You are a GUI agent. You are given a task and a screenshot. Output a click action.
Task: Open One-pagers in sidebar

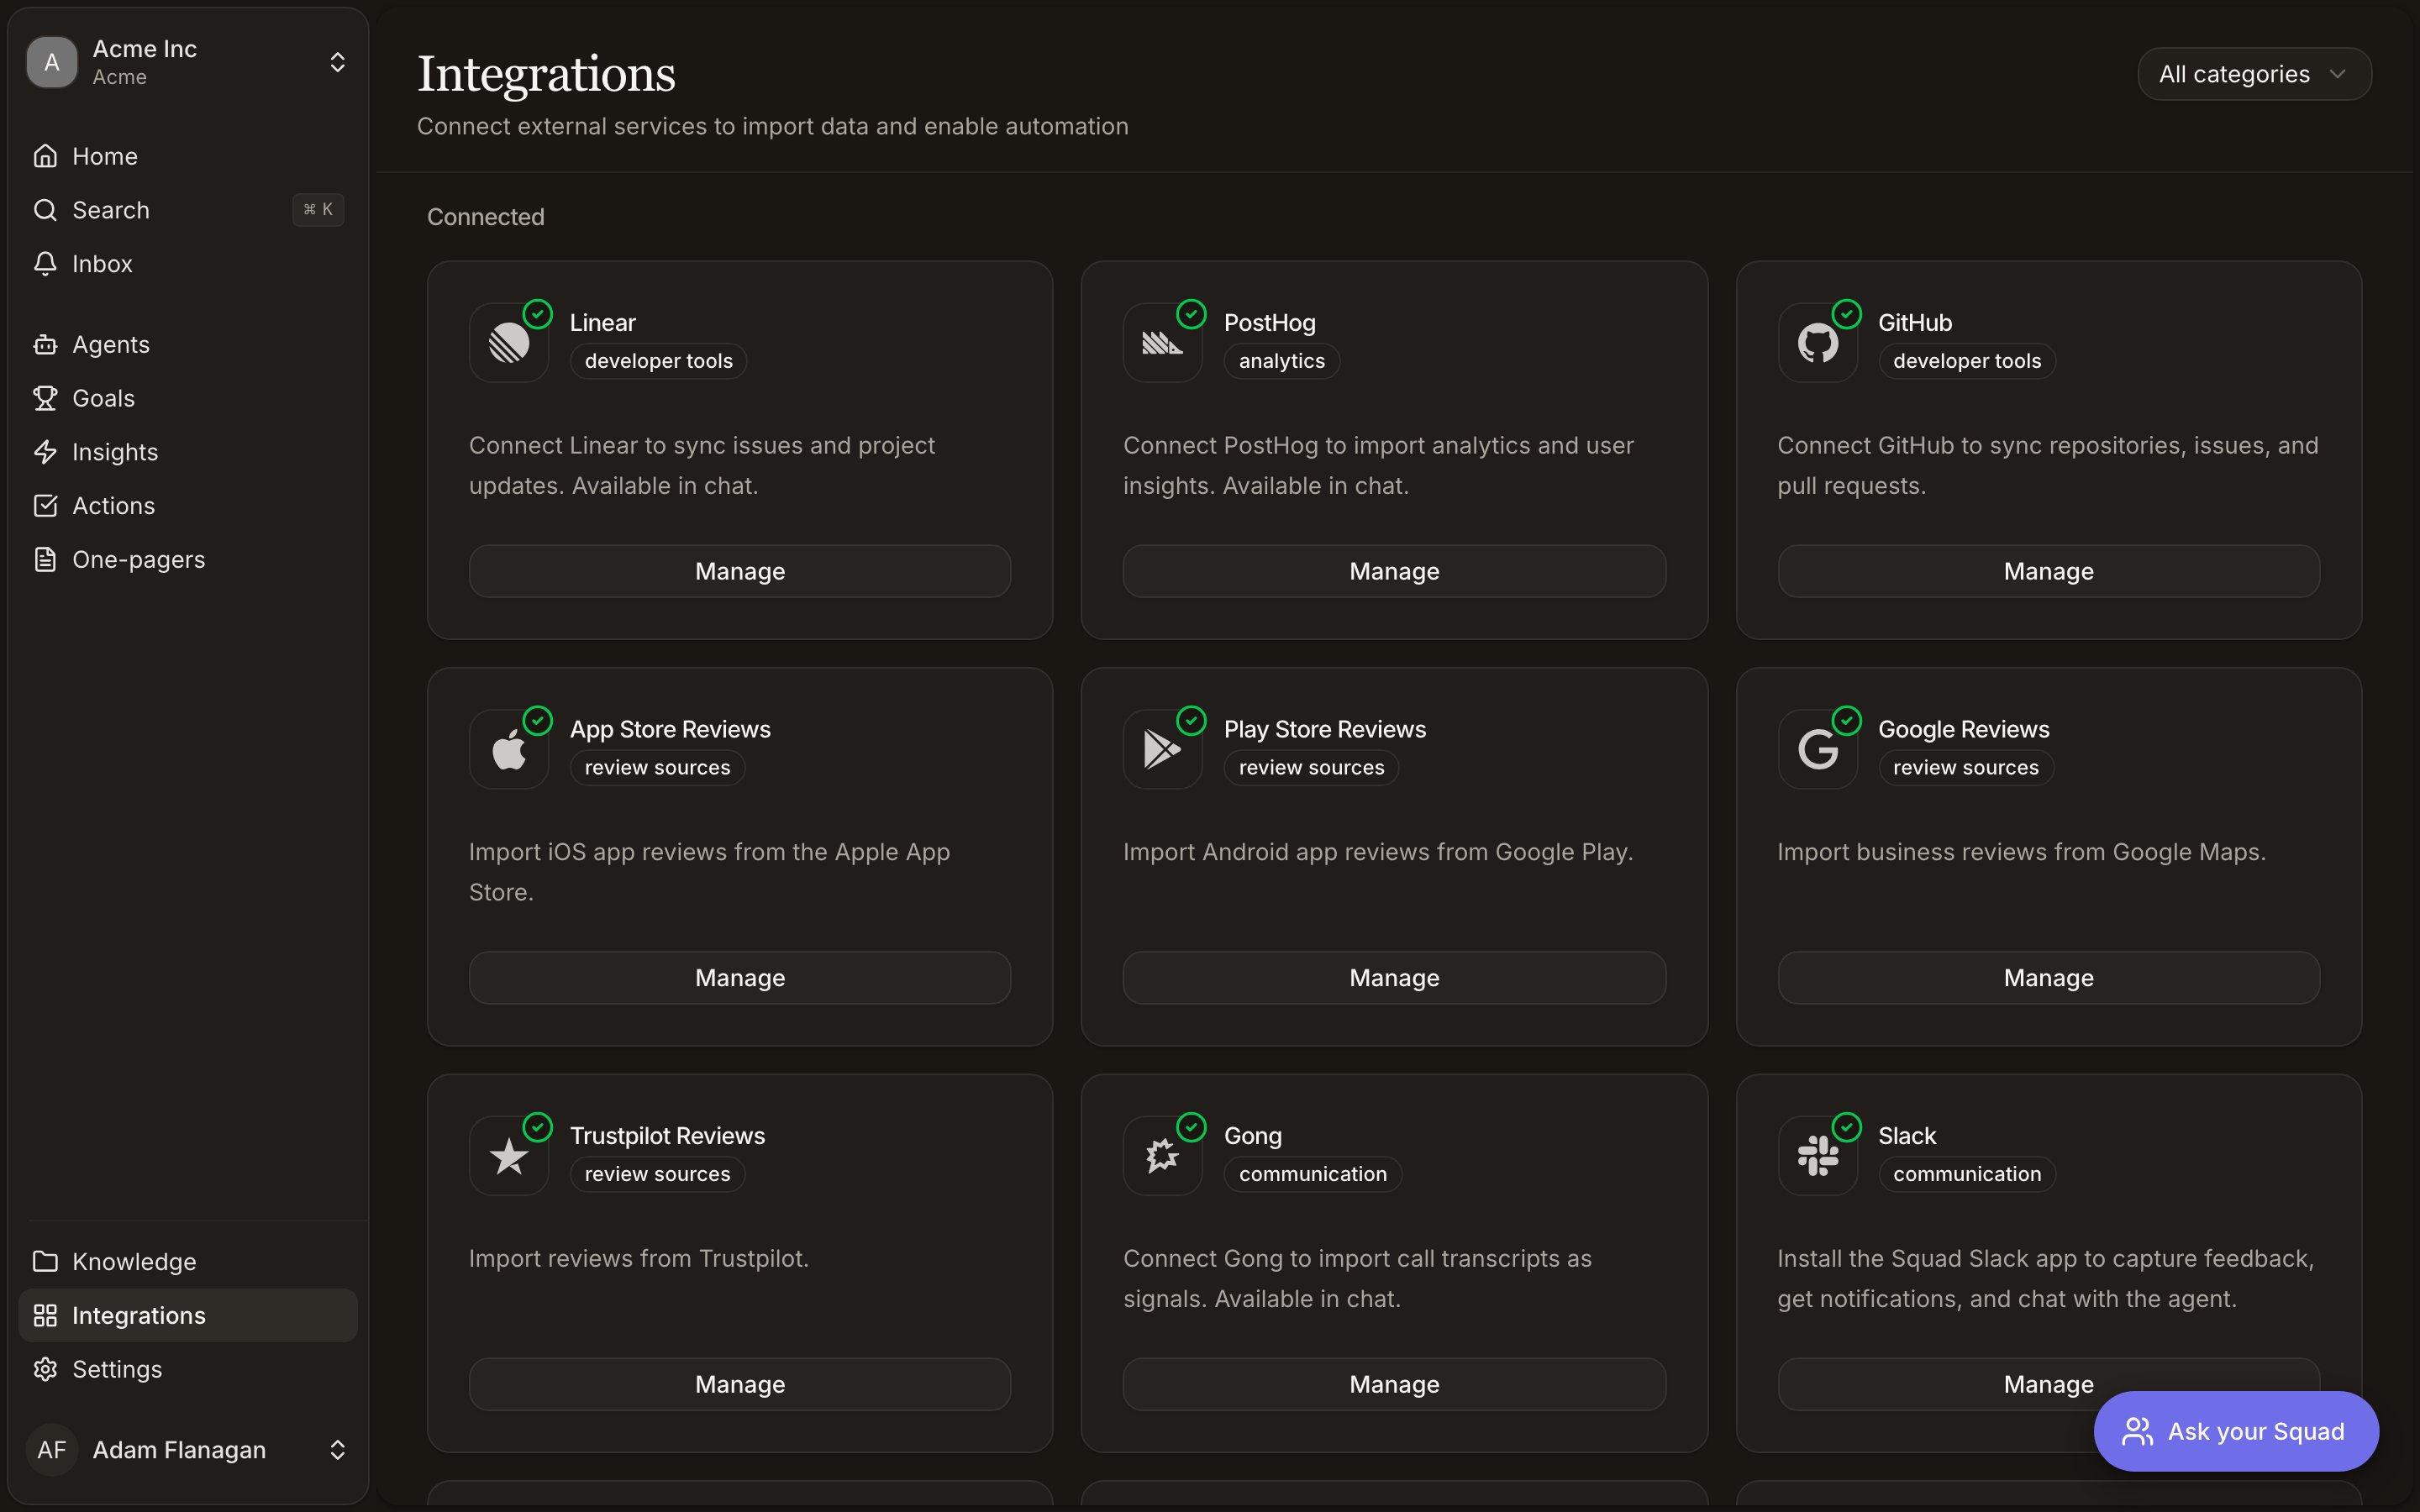(188, 559)
